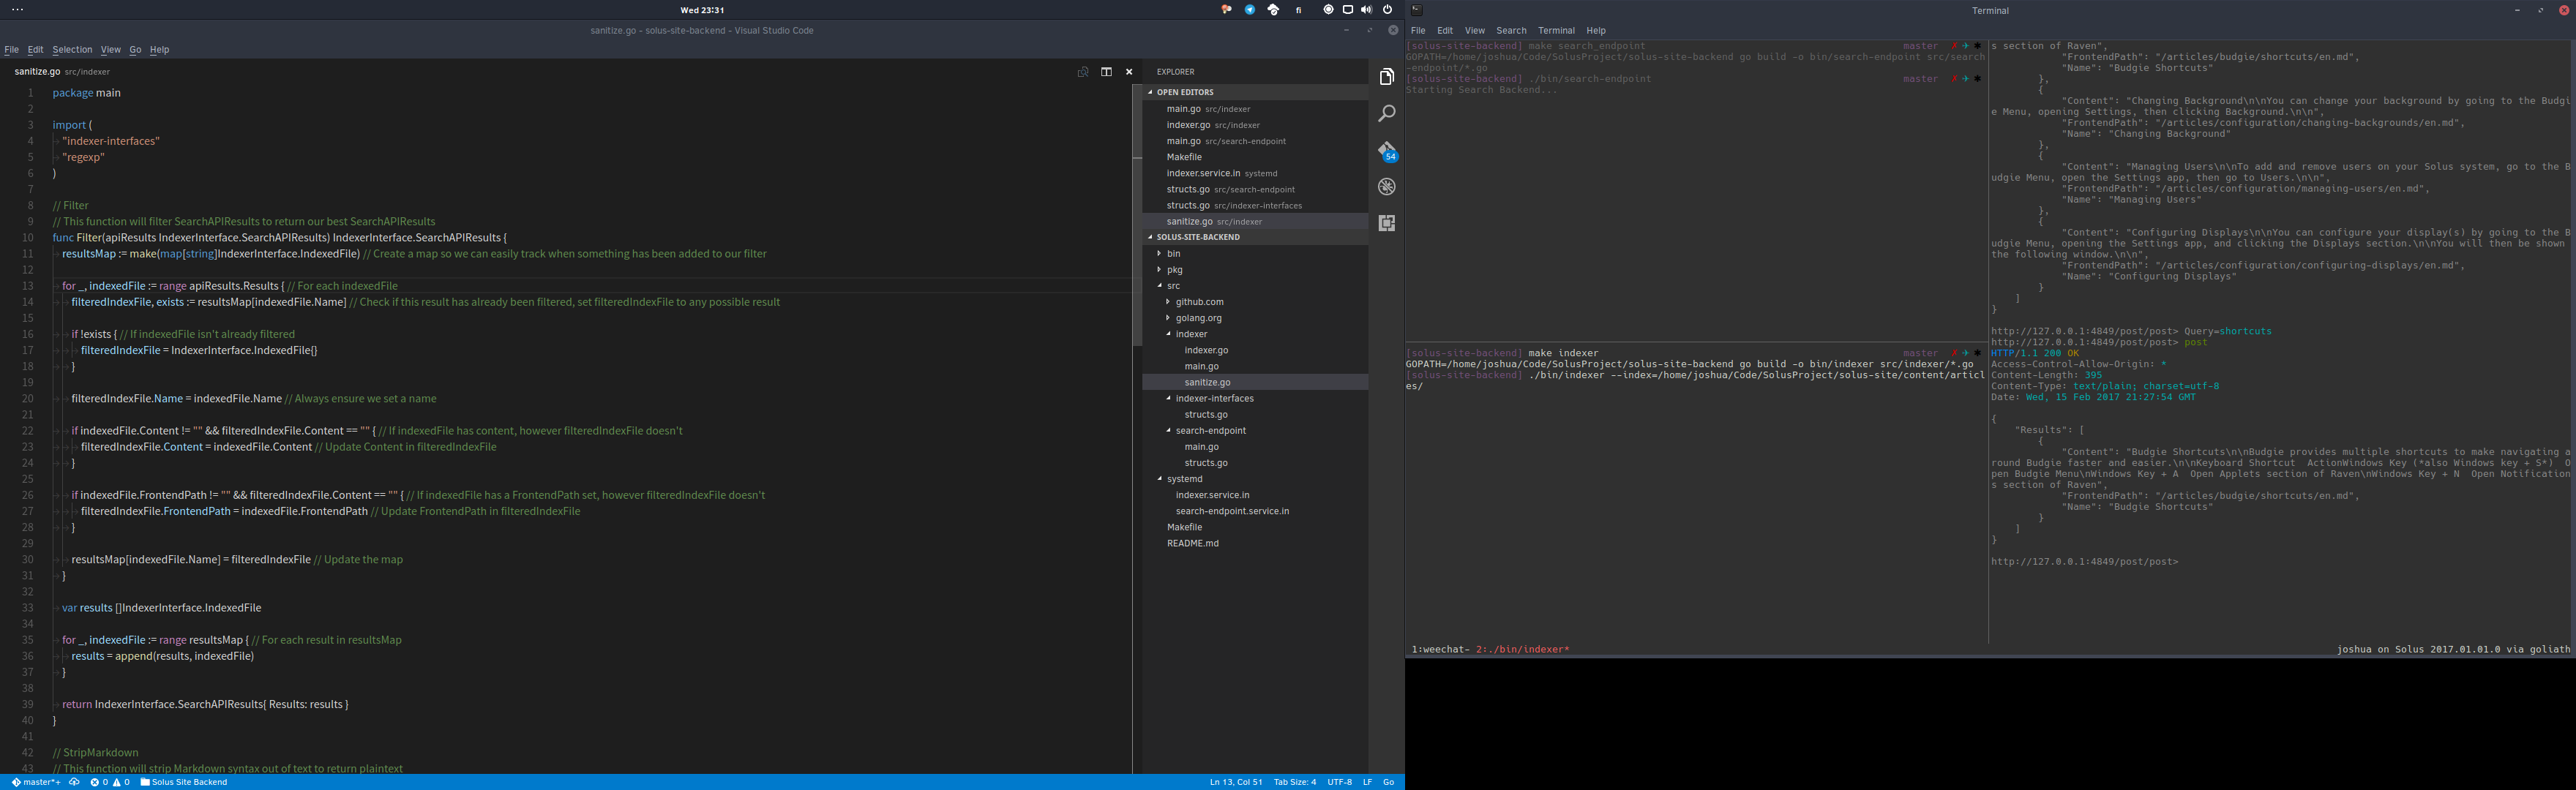The height and width of the screenshot is (790, 2576).
Task: Open 'structs.go src/indexer-interfaces' in Open Editors
Action: [x=1255, y=205]
